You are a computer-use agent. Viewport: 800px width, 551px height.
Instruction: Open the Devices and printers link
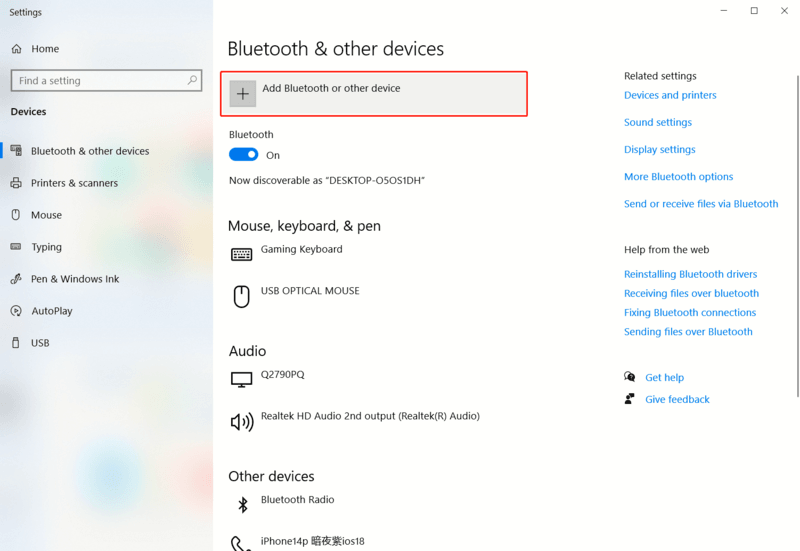click(x=670, y=96)
